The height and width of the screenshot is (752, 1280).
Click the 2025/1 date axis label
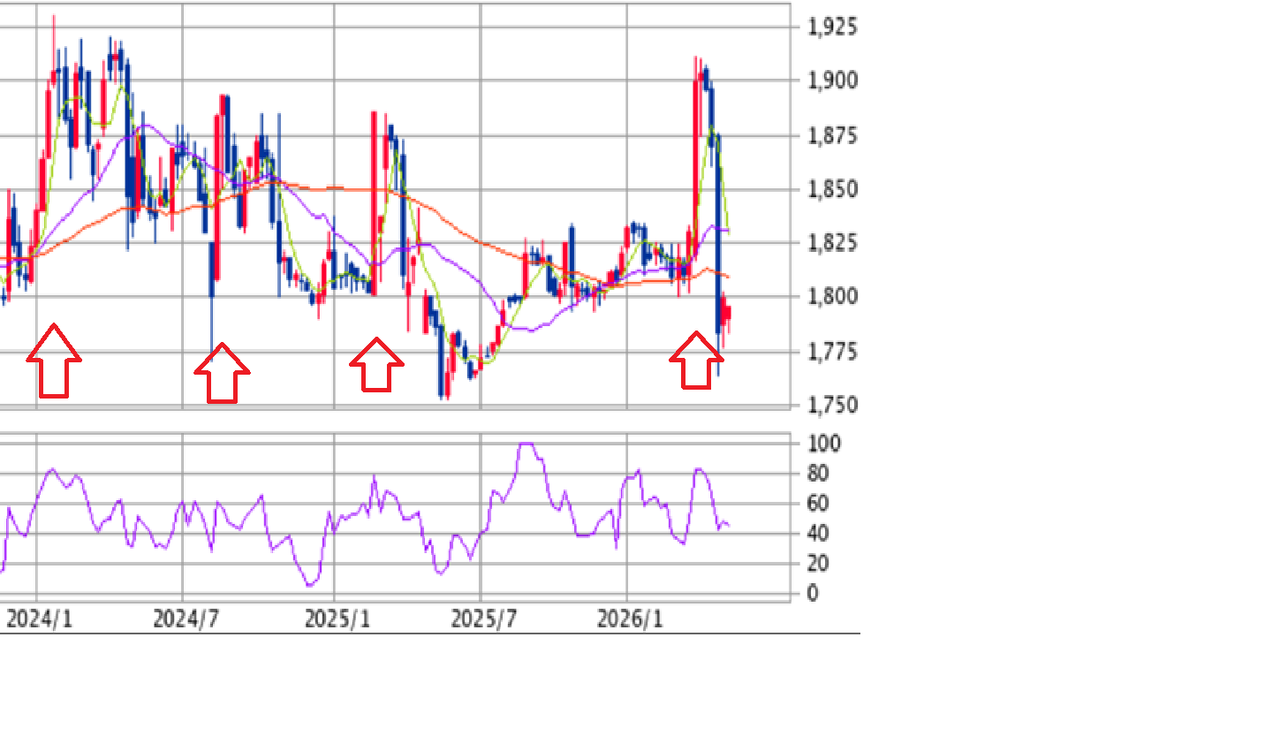coord(336,619)
